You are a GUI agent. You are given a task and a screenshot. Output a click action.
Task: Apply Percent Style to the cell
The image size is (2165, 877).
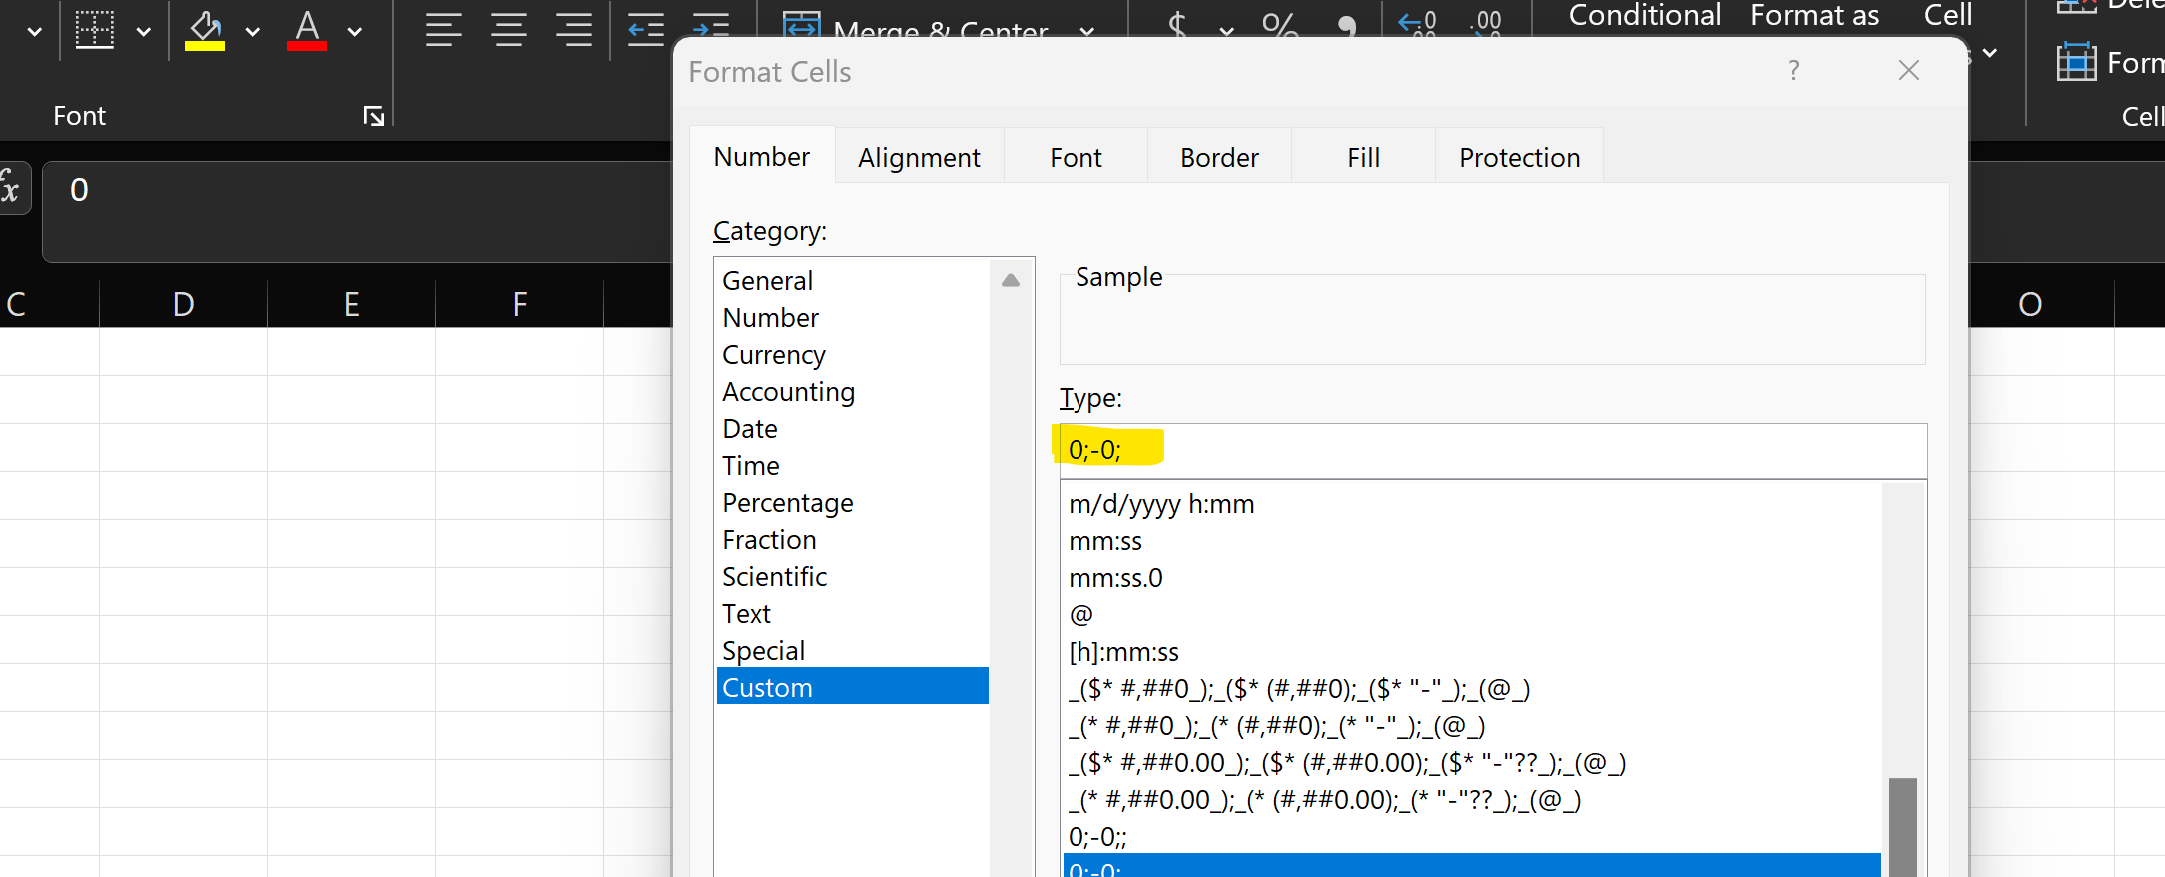[1280, 24]
